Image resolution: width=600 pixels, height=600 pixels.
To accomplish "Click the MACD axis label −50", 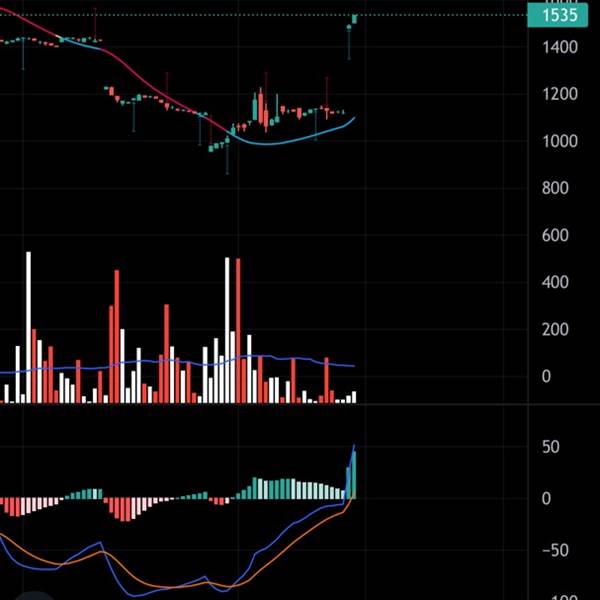I will 555,550.
